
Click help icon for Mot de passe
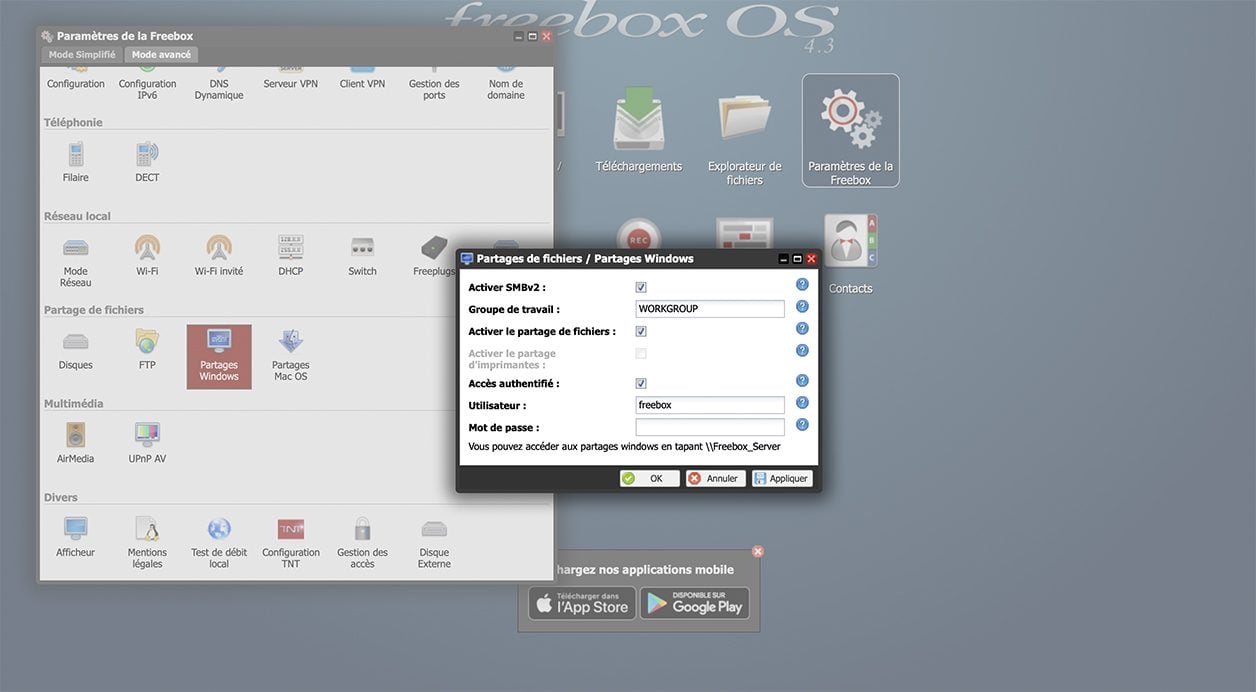coord(802,425)
